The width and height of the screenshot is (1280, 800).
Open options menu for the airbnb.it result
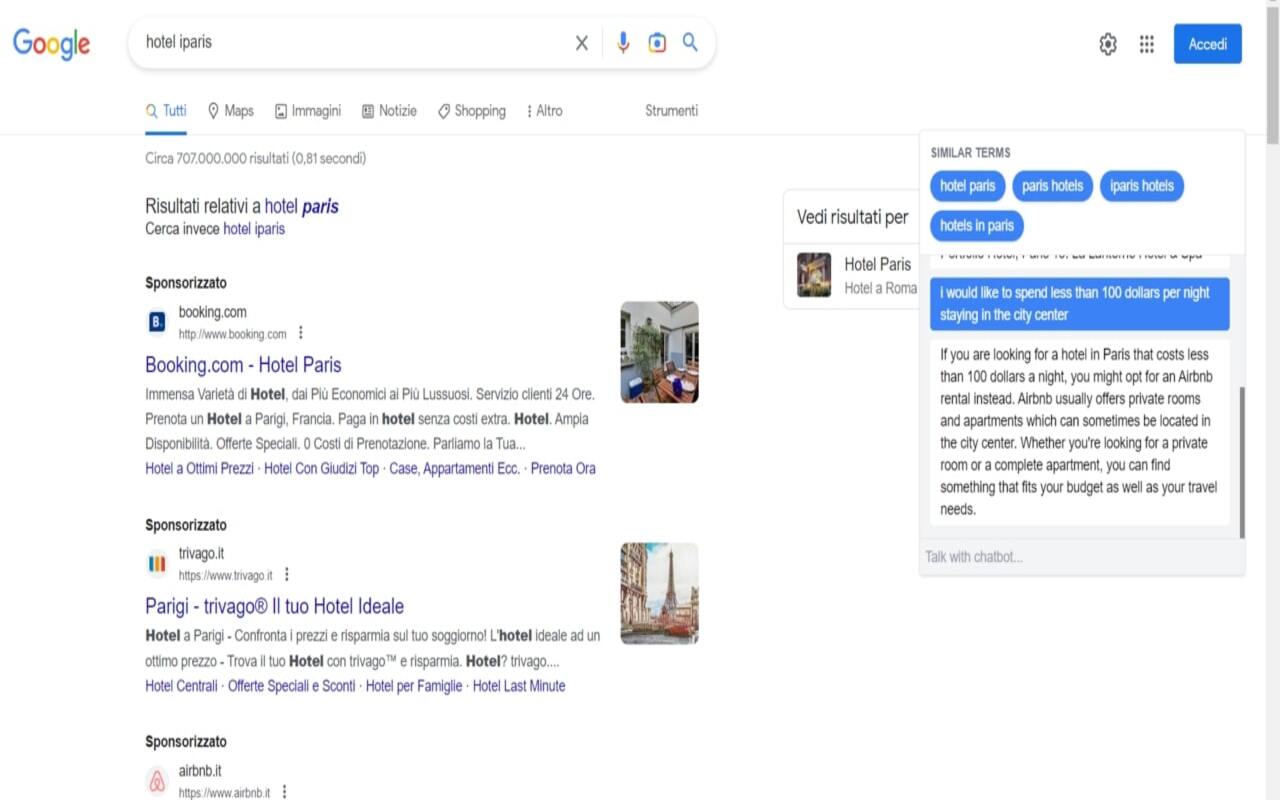pos(284,790)
